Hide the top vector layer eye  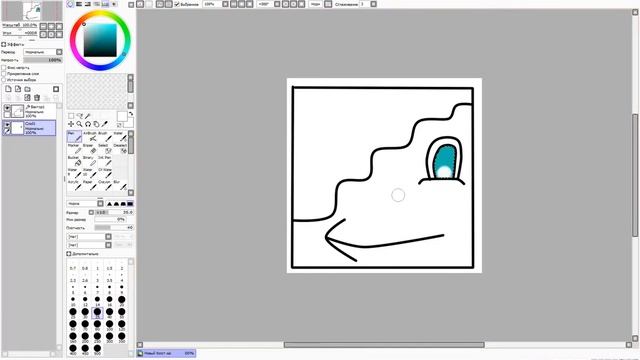[7, 108]
